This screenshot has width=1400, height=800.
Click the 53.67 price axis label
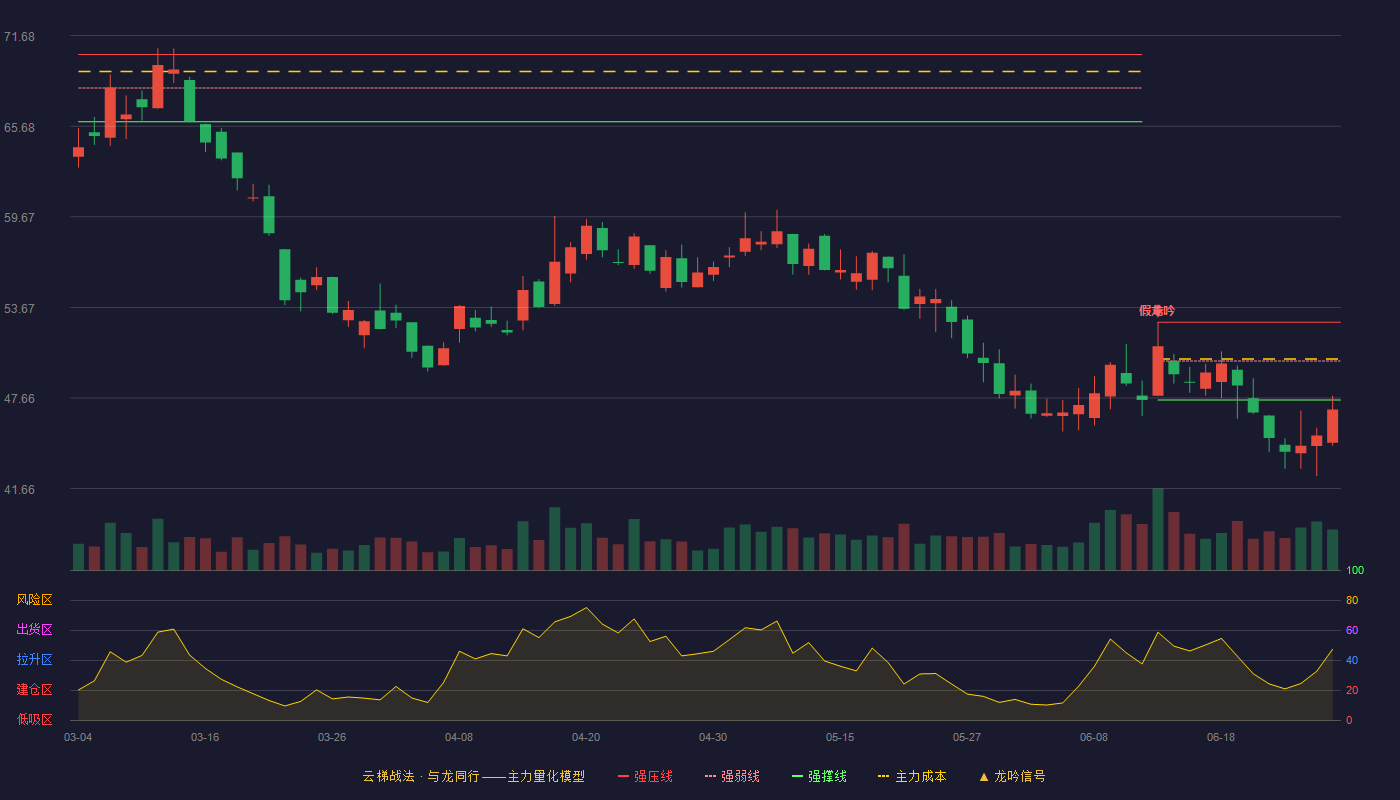[x=19, y=309]
